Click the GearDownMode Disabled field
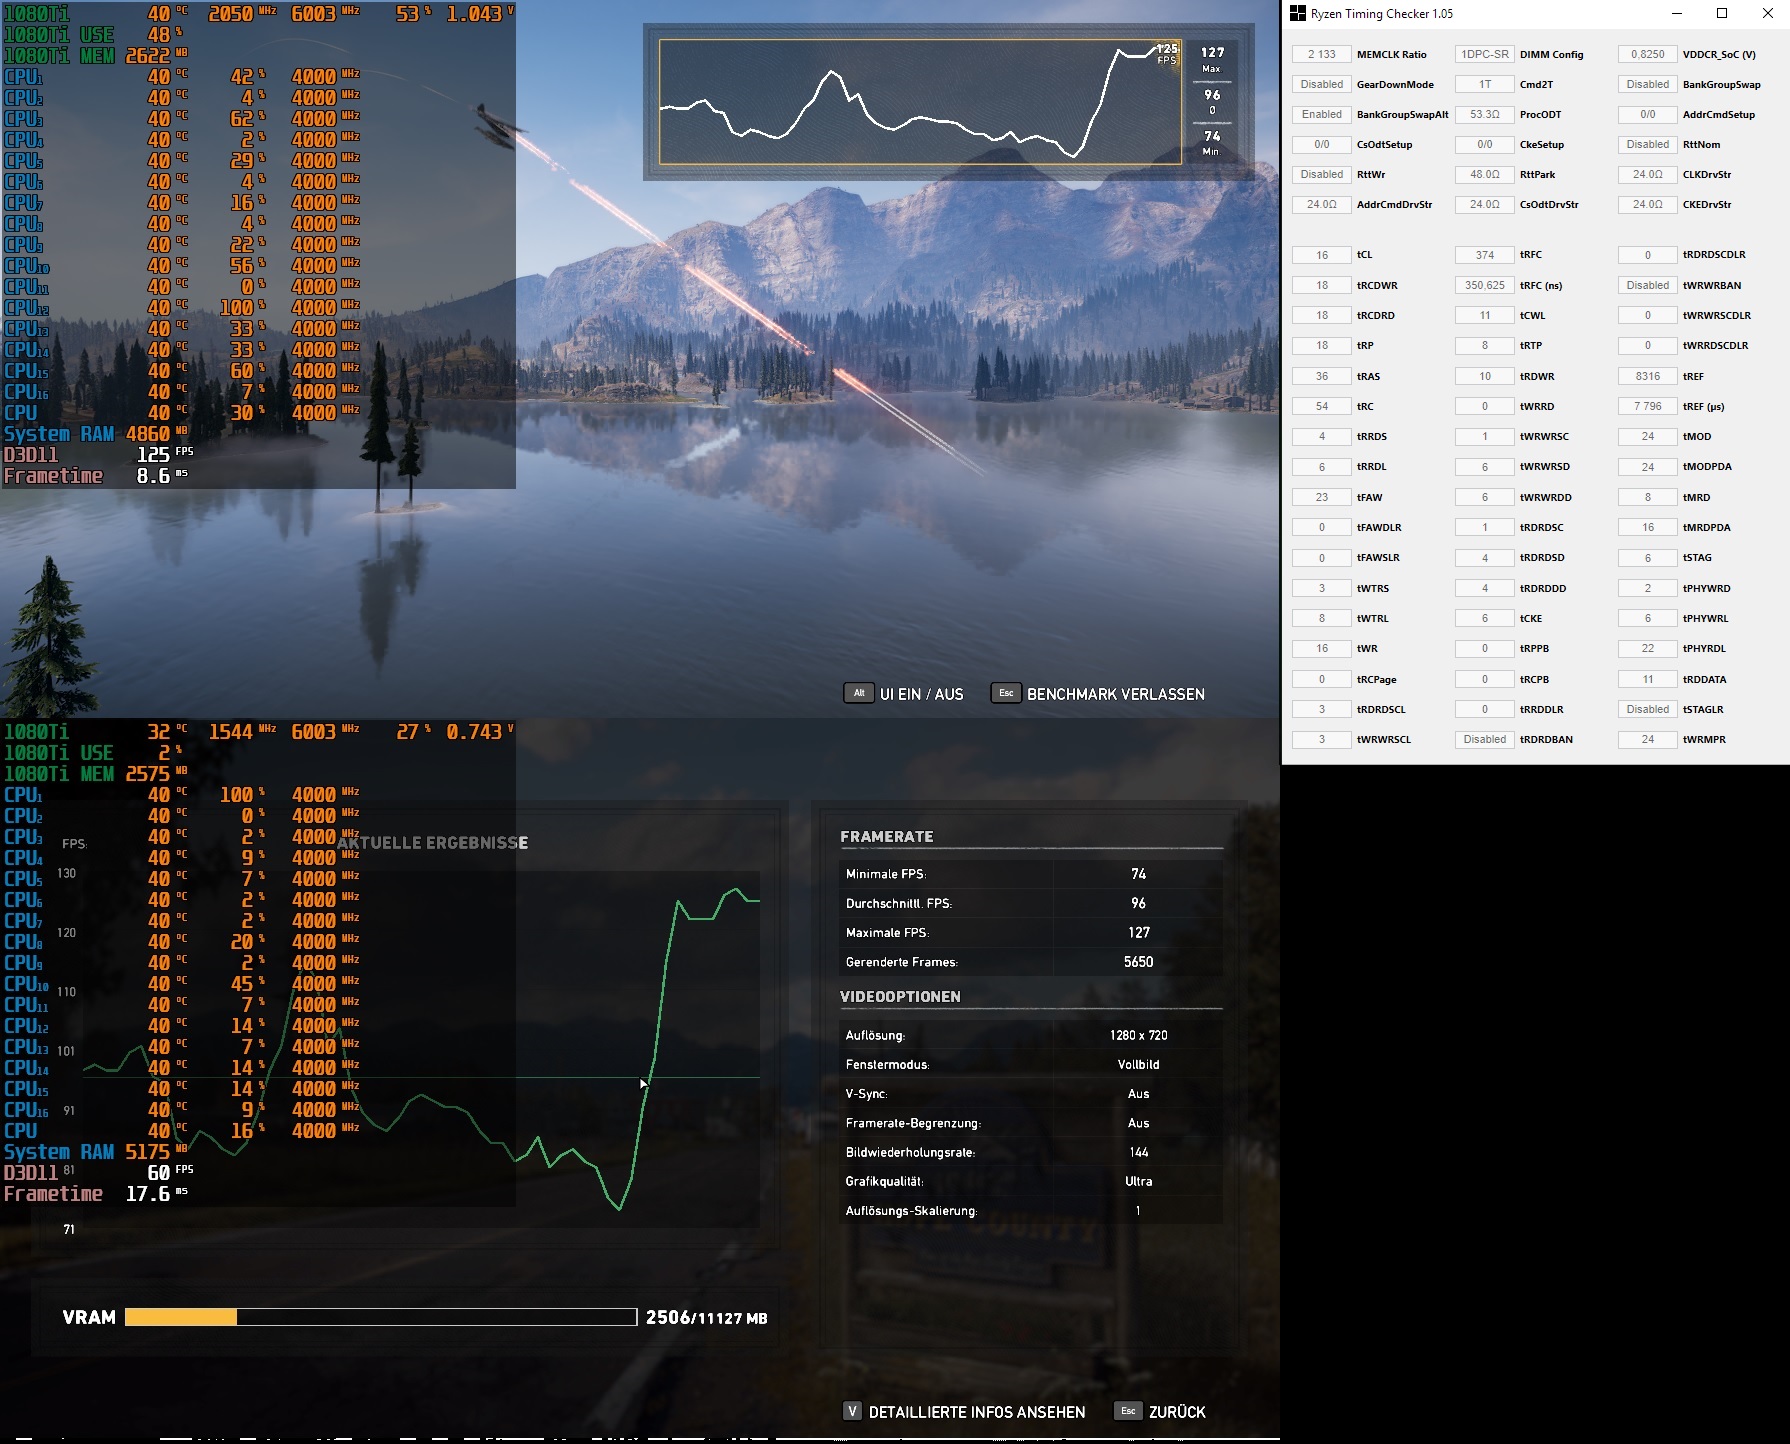Screen dimensions: 1790x1444 tap(1321, 84)
